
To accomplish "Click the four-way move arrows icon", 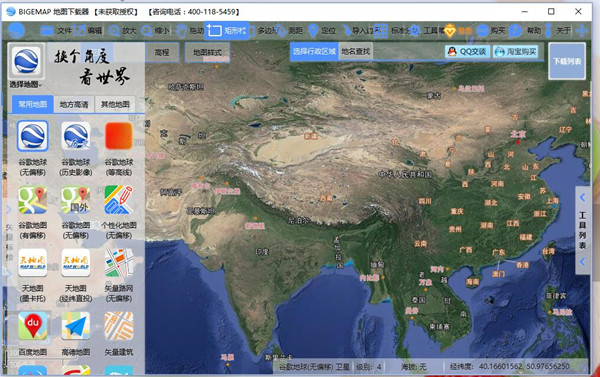I will (x=582, y=31).
